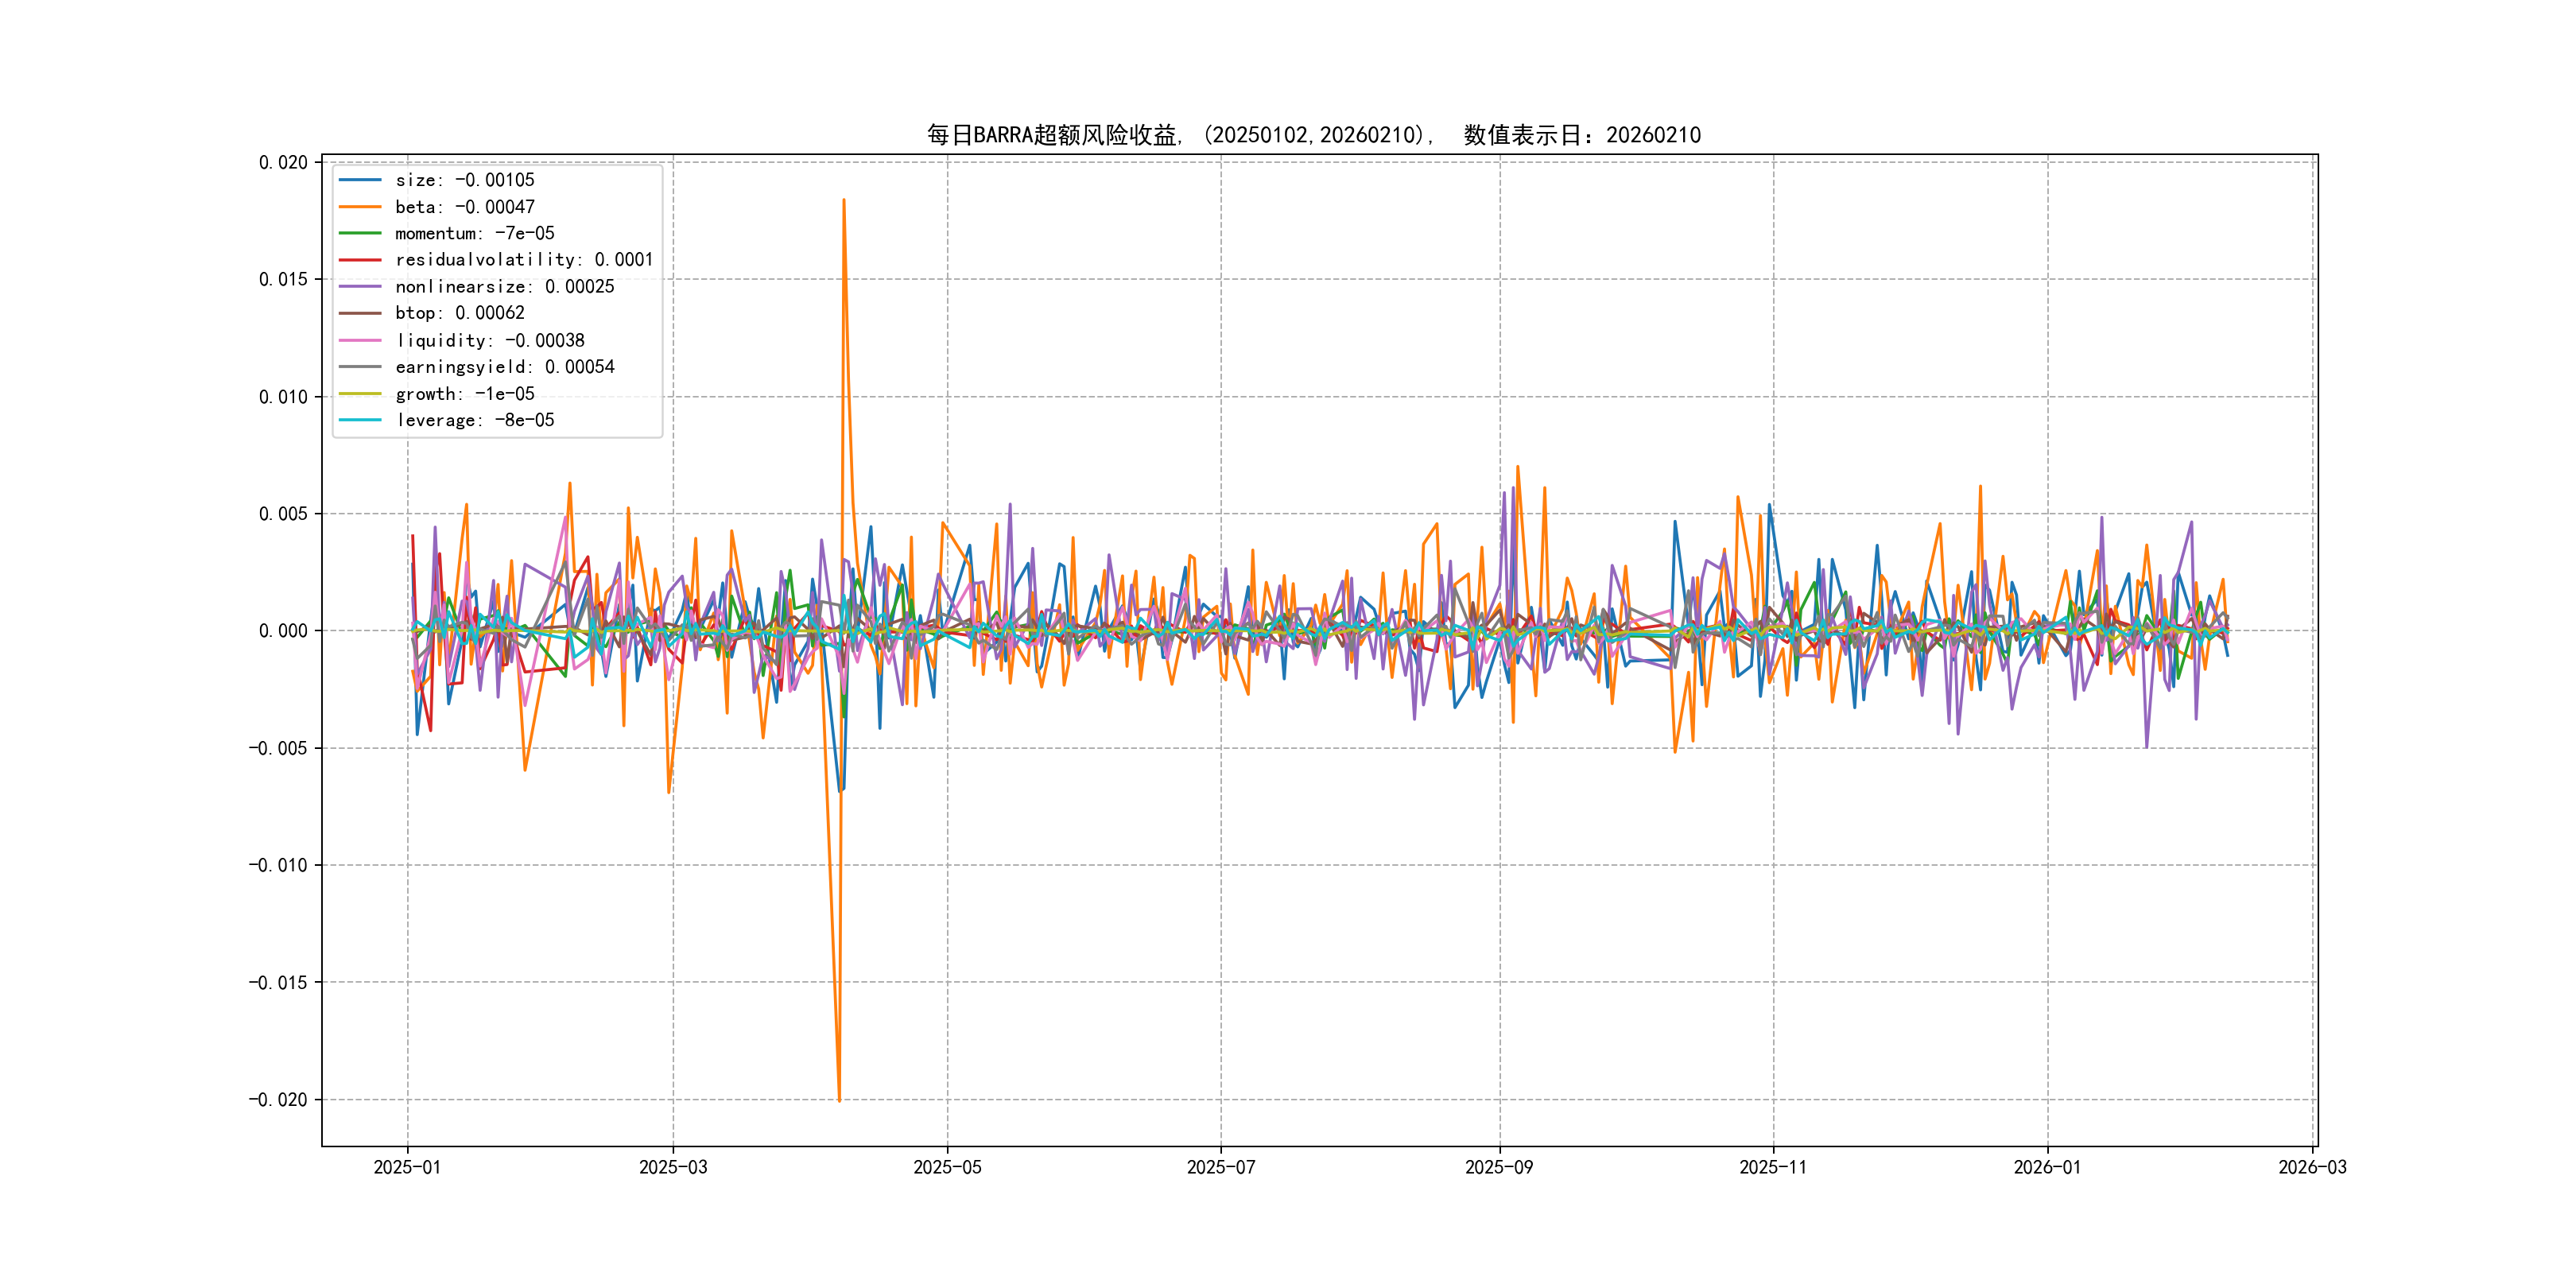Click the 2025-05 x-axis tick label
Screen dimensions: 2576x1288
tap(947, 1167)
